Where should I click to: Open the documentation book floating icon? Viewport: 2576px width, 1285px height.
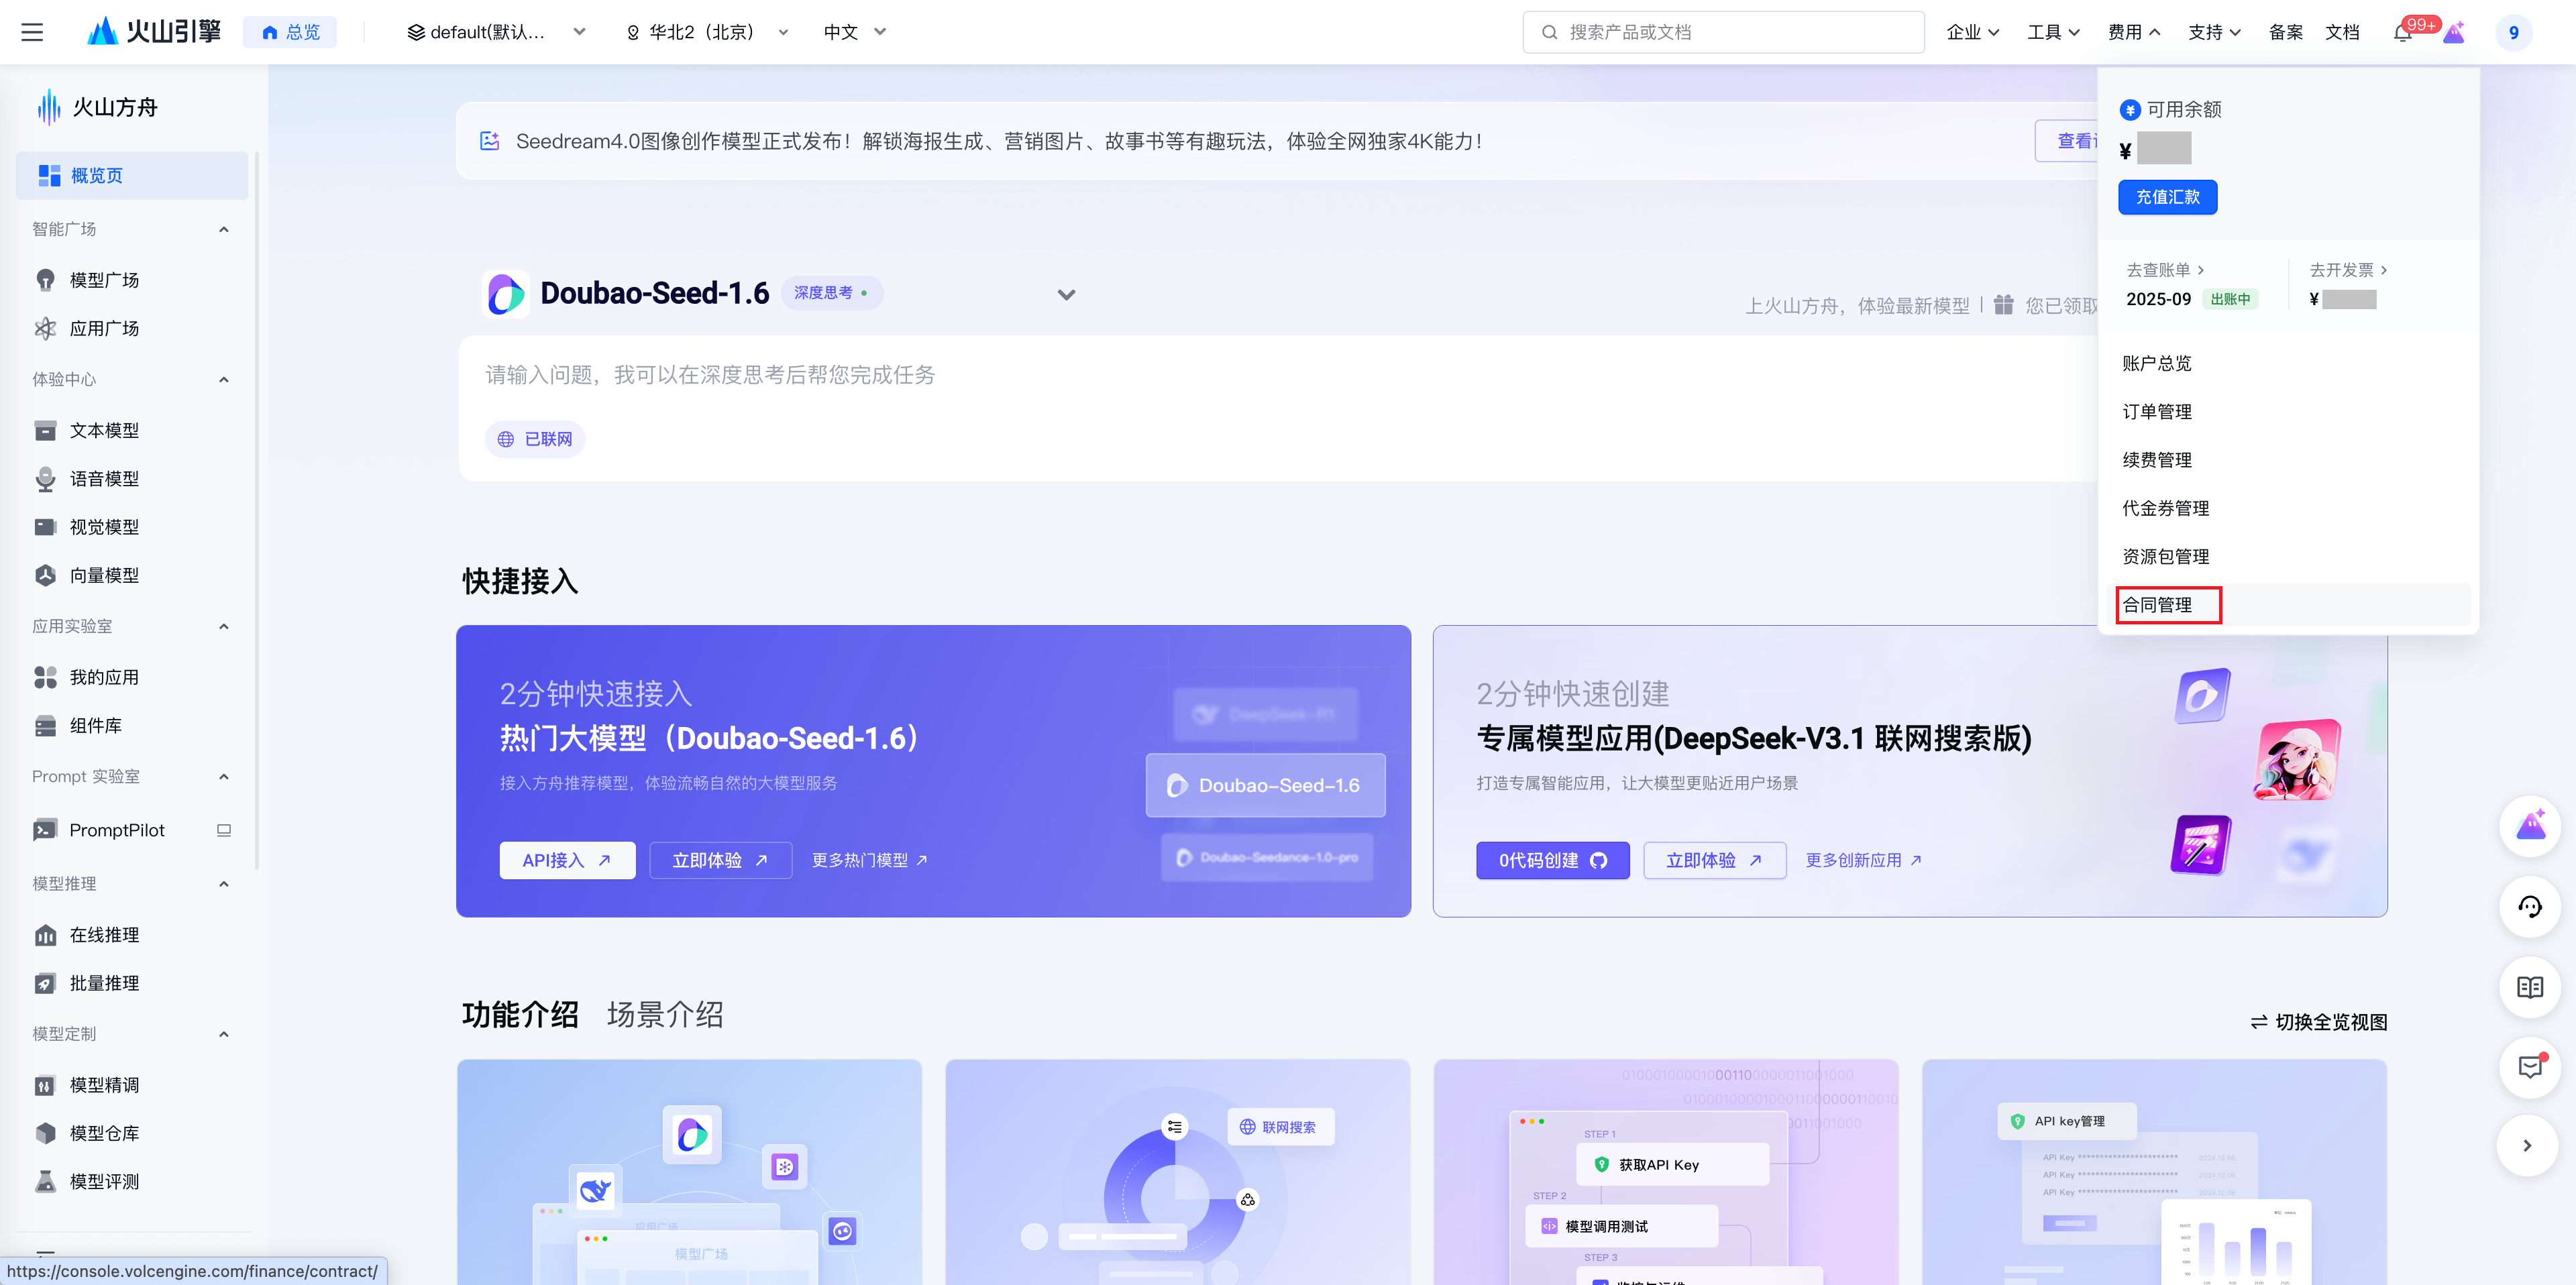(2529, 988)
